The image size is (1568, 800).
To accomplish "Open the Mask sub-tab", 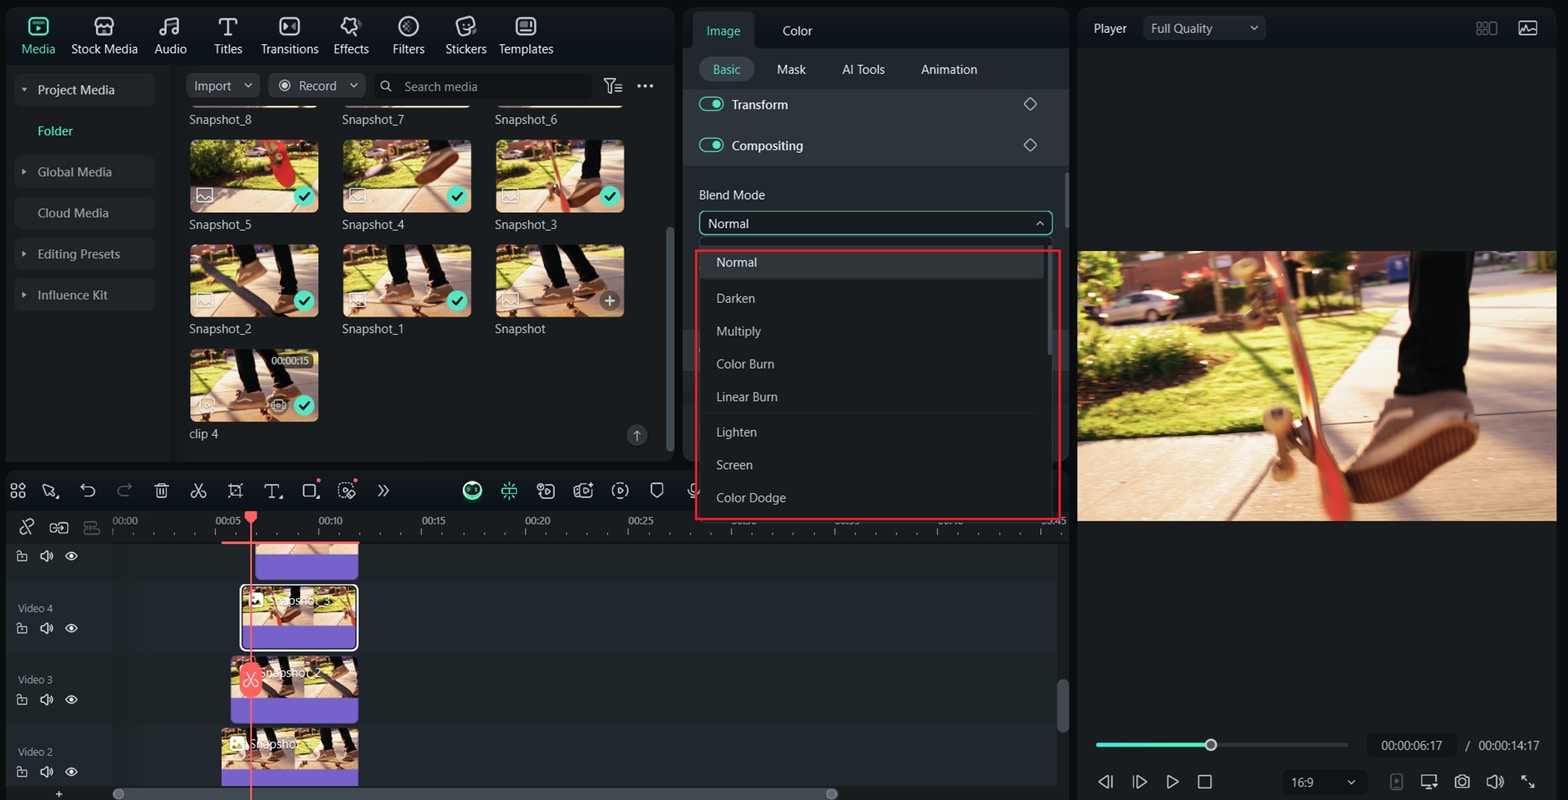I will [x=791, y=69].
